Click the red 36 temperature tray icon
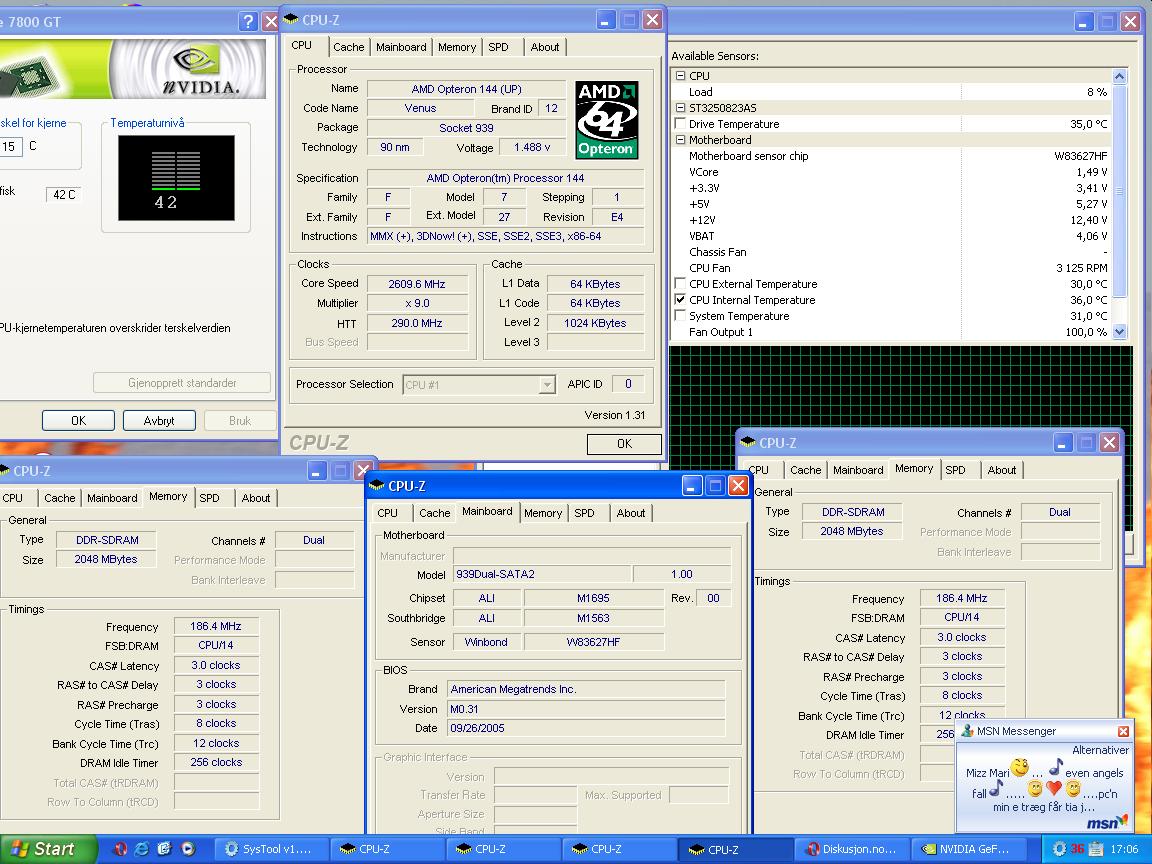1152x864 pixels. 1077,849
